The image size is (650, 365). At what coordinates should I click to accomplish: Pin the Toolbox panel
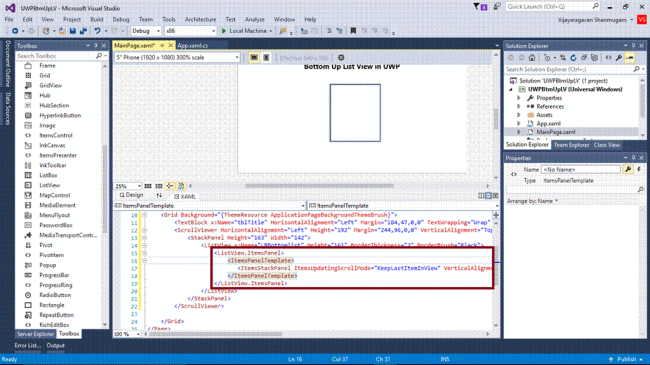point(96,46)
